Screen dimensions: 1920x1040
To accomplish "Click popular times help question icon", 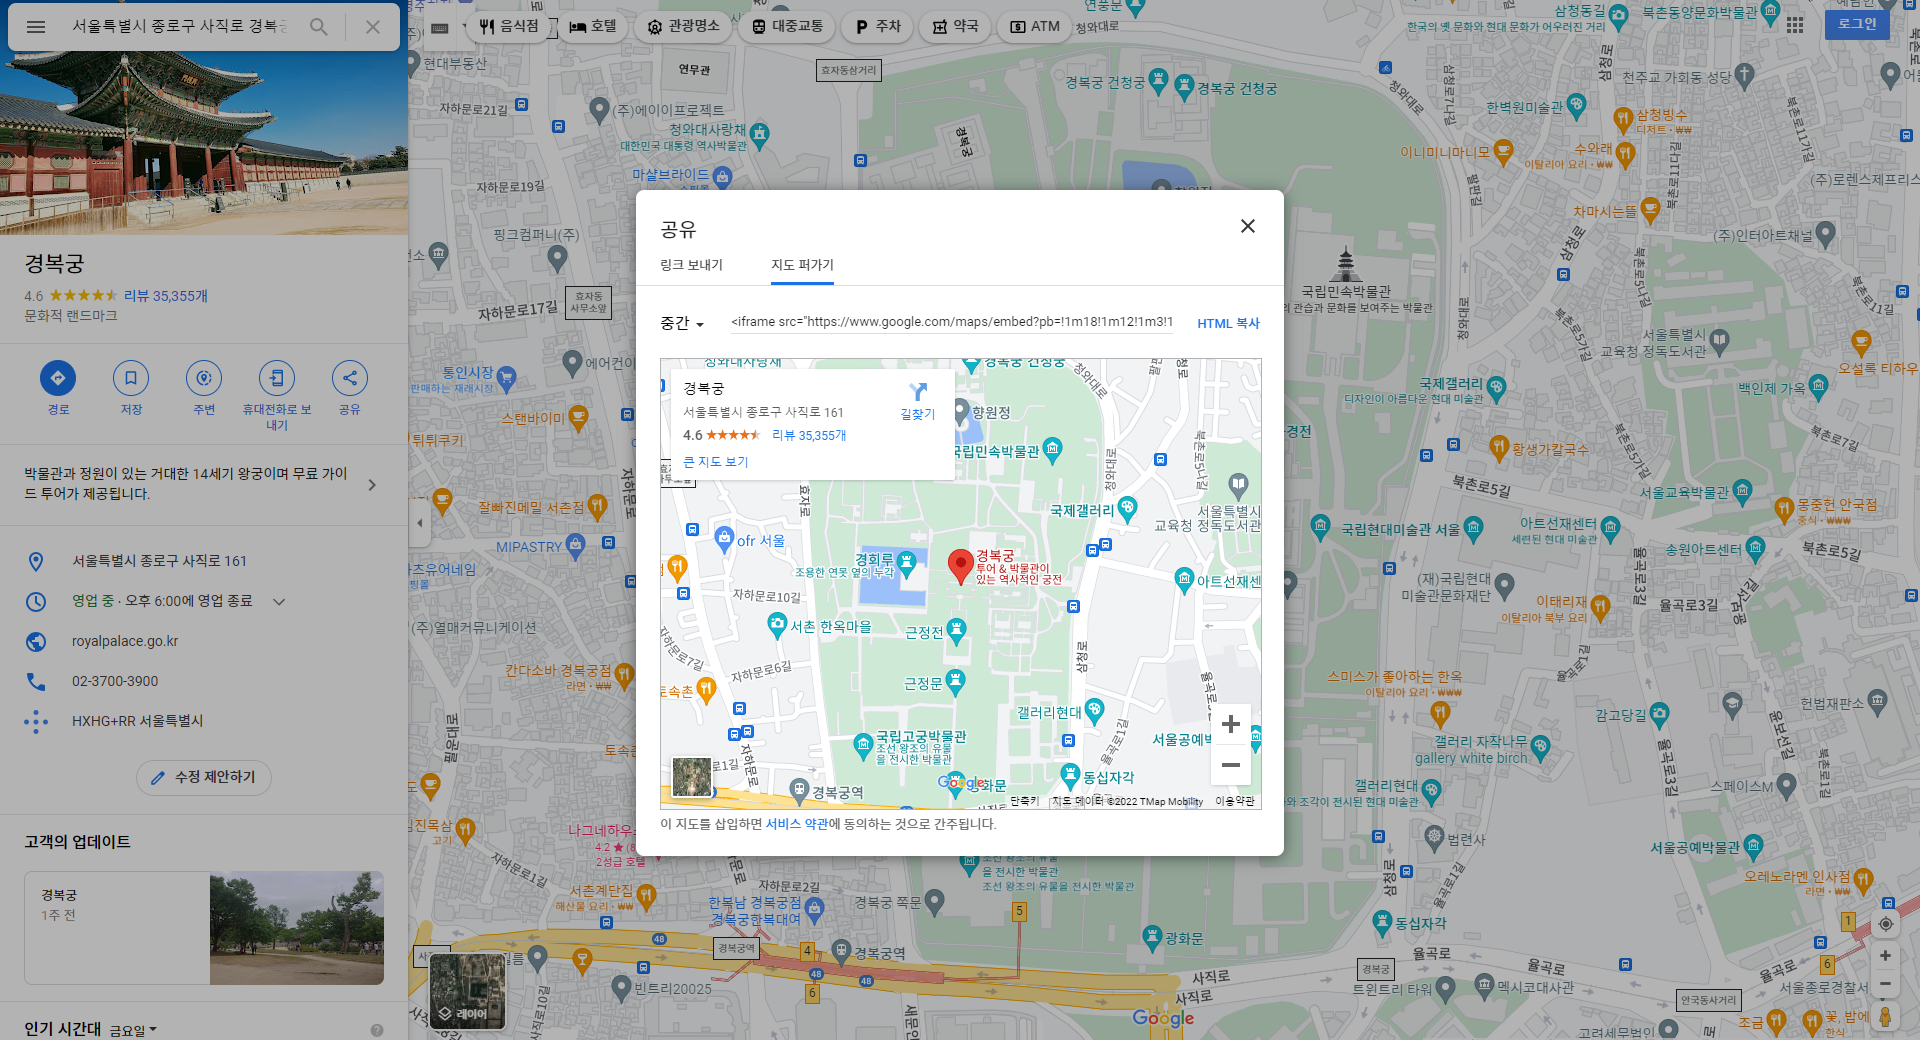I will tap(377, 1030).
